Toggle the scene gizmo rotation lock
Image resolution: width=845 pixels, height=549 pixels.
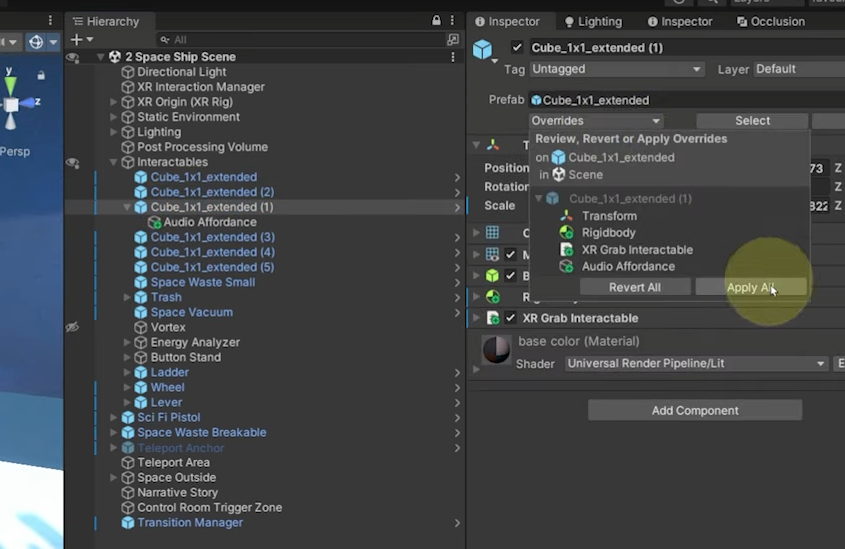coord(41,75)
